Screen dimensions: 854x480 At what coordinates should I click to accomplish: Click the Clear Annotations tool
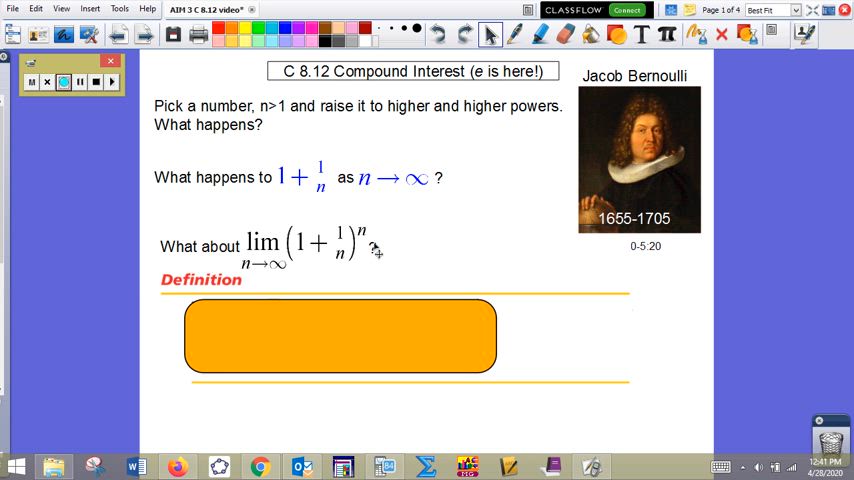697,35
